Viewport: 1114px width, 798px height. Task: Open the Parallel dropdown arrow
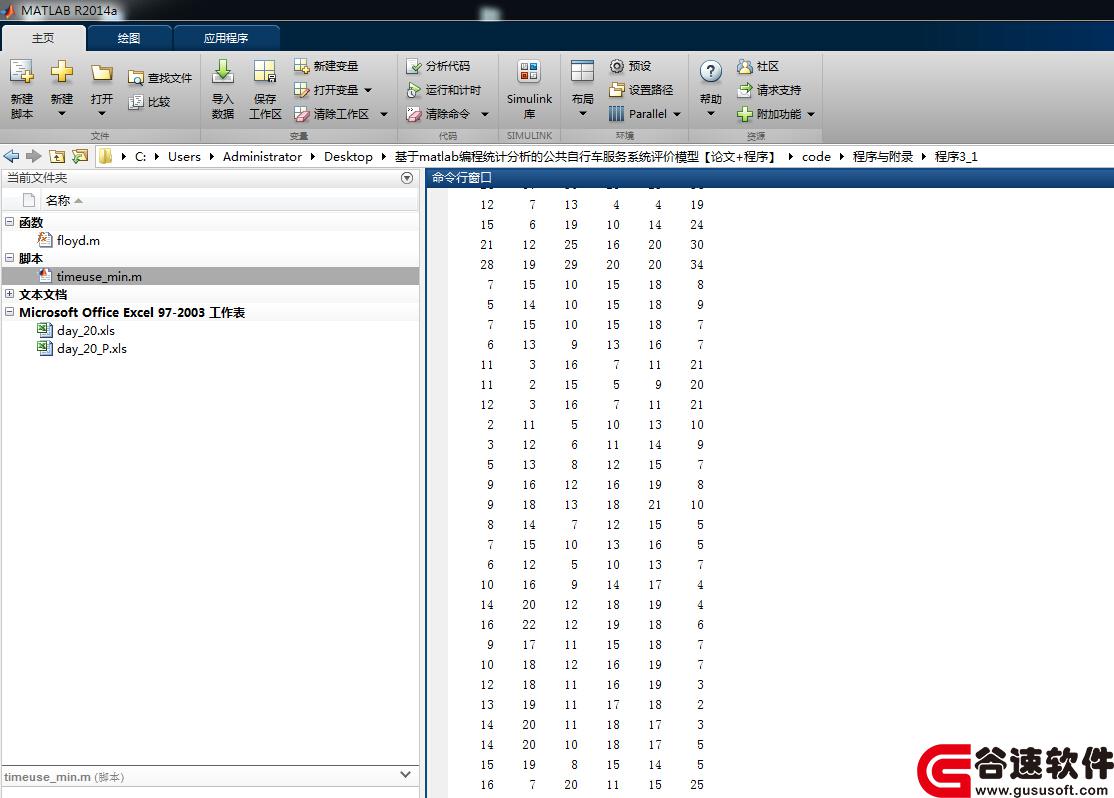[677, 114]
